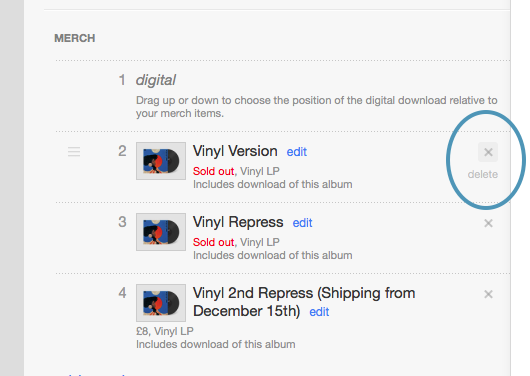Remove Vinyl Repress with its X icon

(488, 223)
